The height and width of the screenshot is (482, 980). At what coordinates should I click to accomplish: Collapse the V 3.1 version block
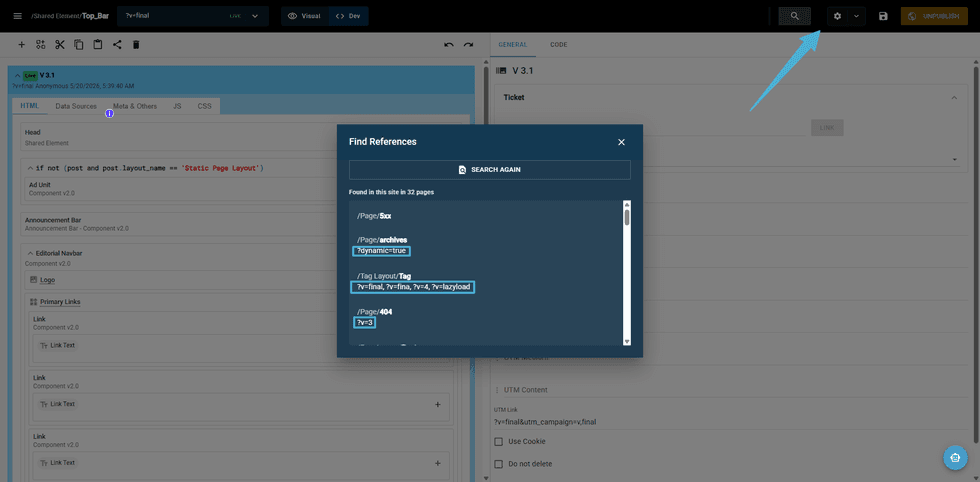point(17,75)
